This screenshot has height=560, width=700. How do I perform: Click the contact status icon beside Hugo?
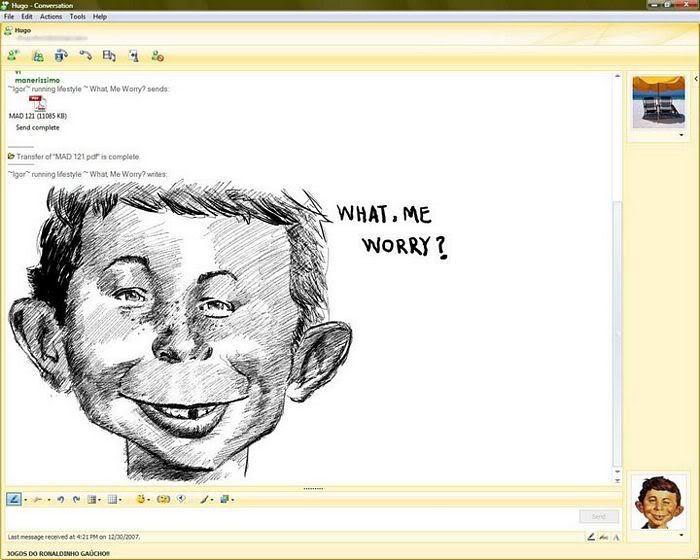[8, 30]
